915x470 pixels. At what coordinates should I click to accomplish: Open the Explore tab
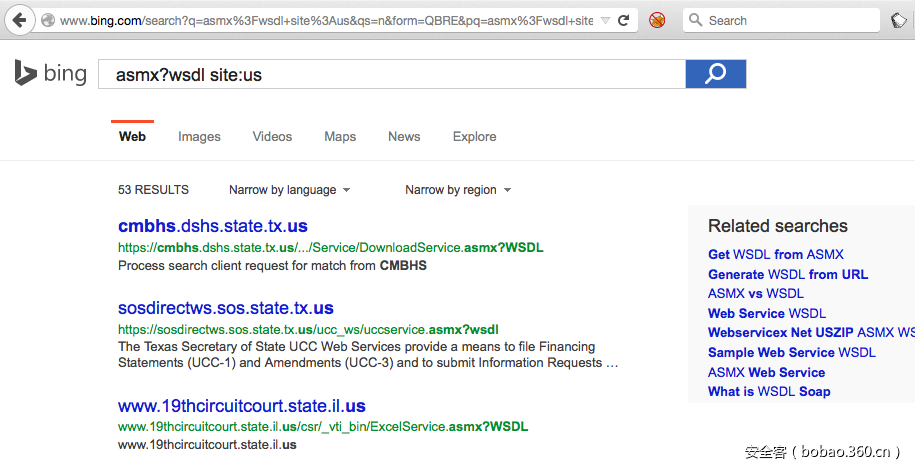tap(474, 137)
